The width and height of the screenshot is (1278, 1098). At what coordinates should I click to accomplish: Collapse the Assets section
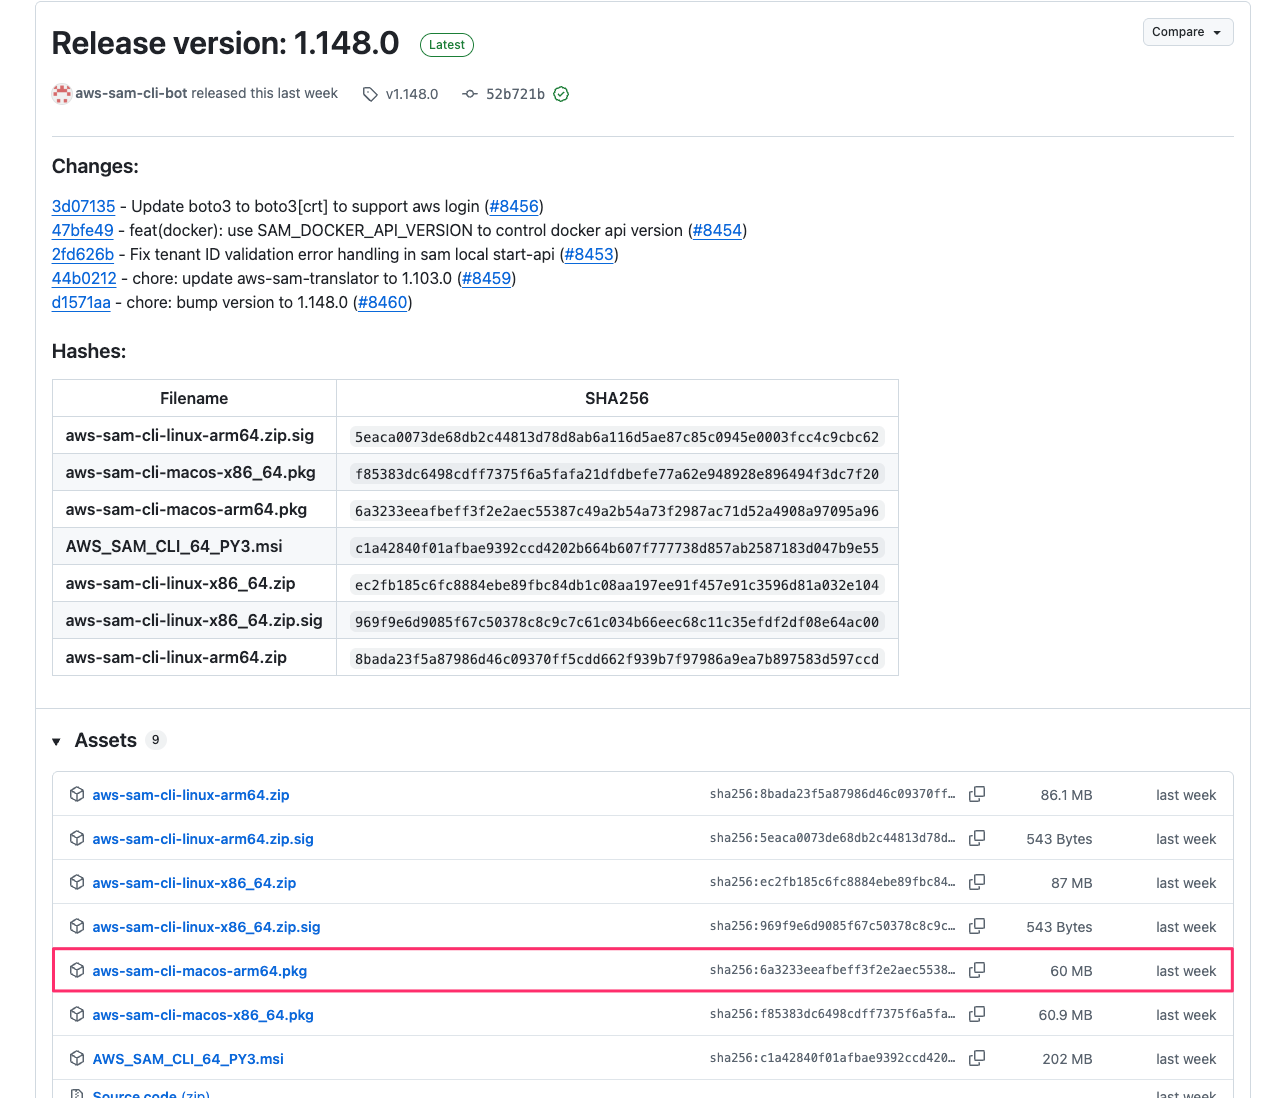click(x=57, y=741)
